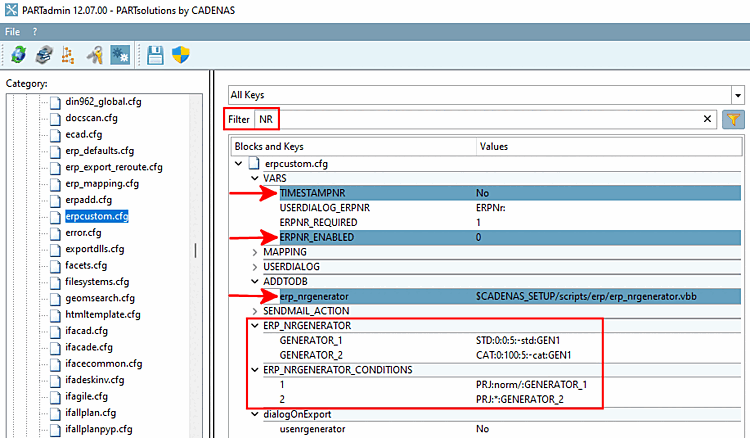The width and height of the screenshot is (750, 438).
Task: Click the refresh globe toolbar icon
Action: [x=19, y=55]
